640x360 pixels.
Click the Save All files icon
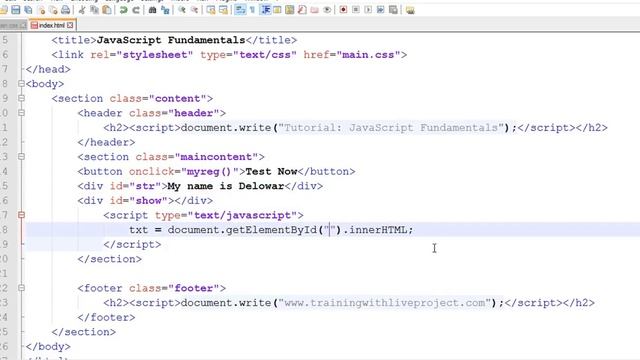tap(28, 10)
